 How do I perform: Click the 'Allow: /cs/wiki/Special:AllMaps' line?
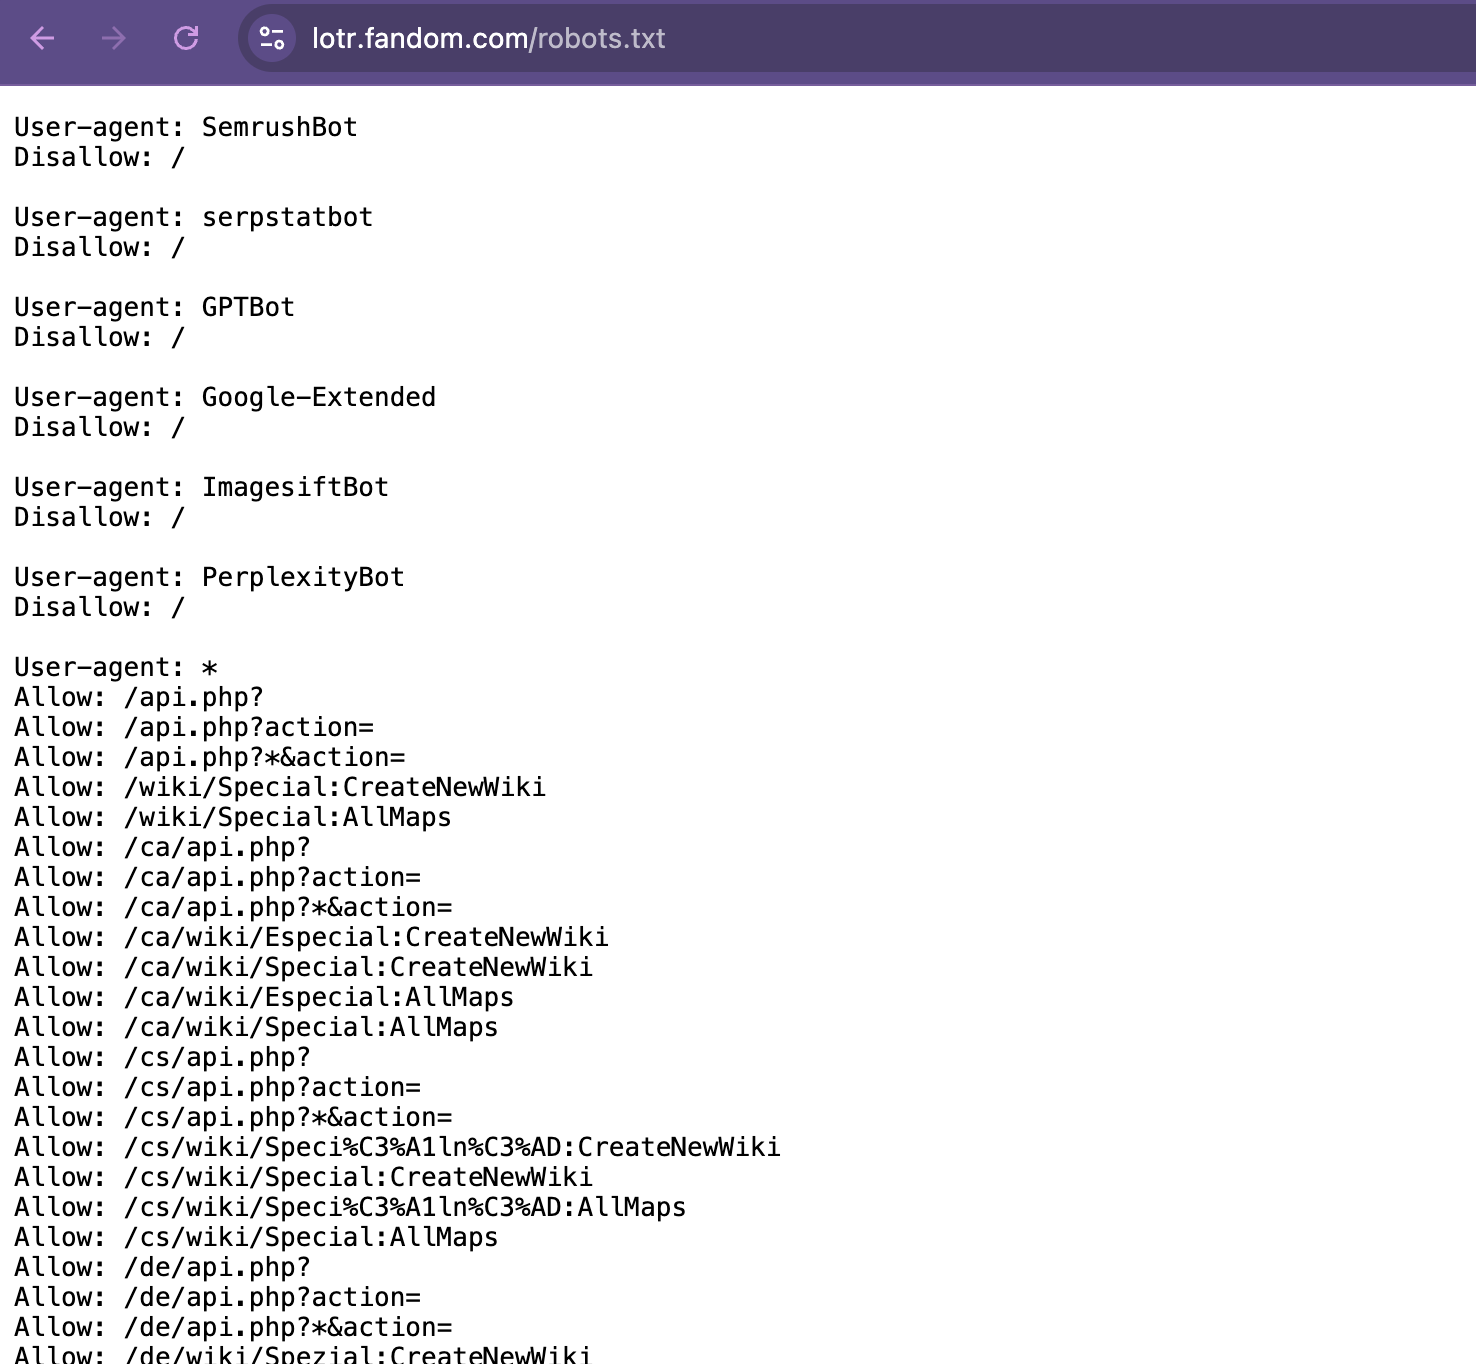pos(256,1237)
